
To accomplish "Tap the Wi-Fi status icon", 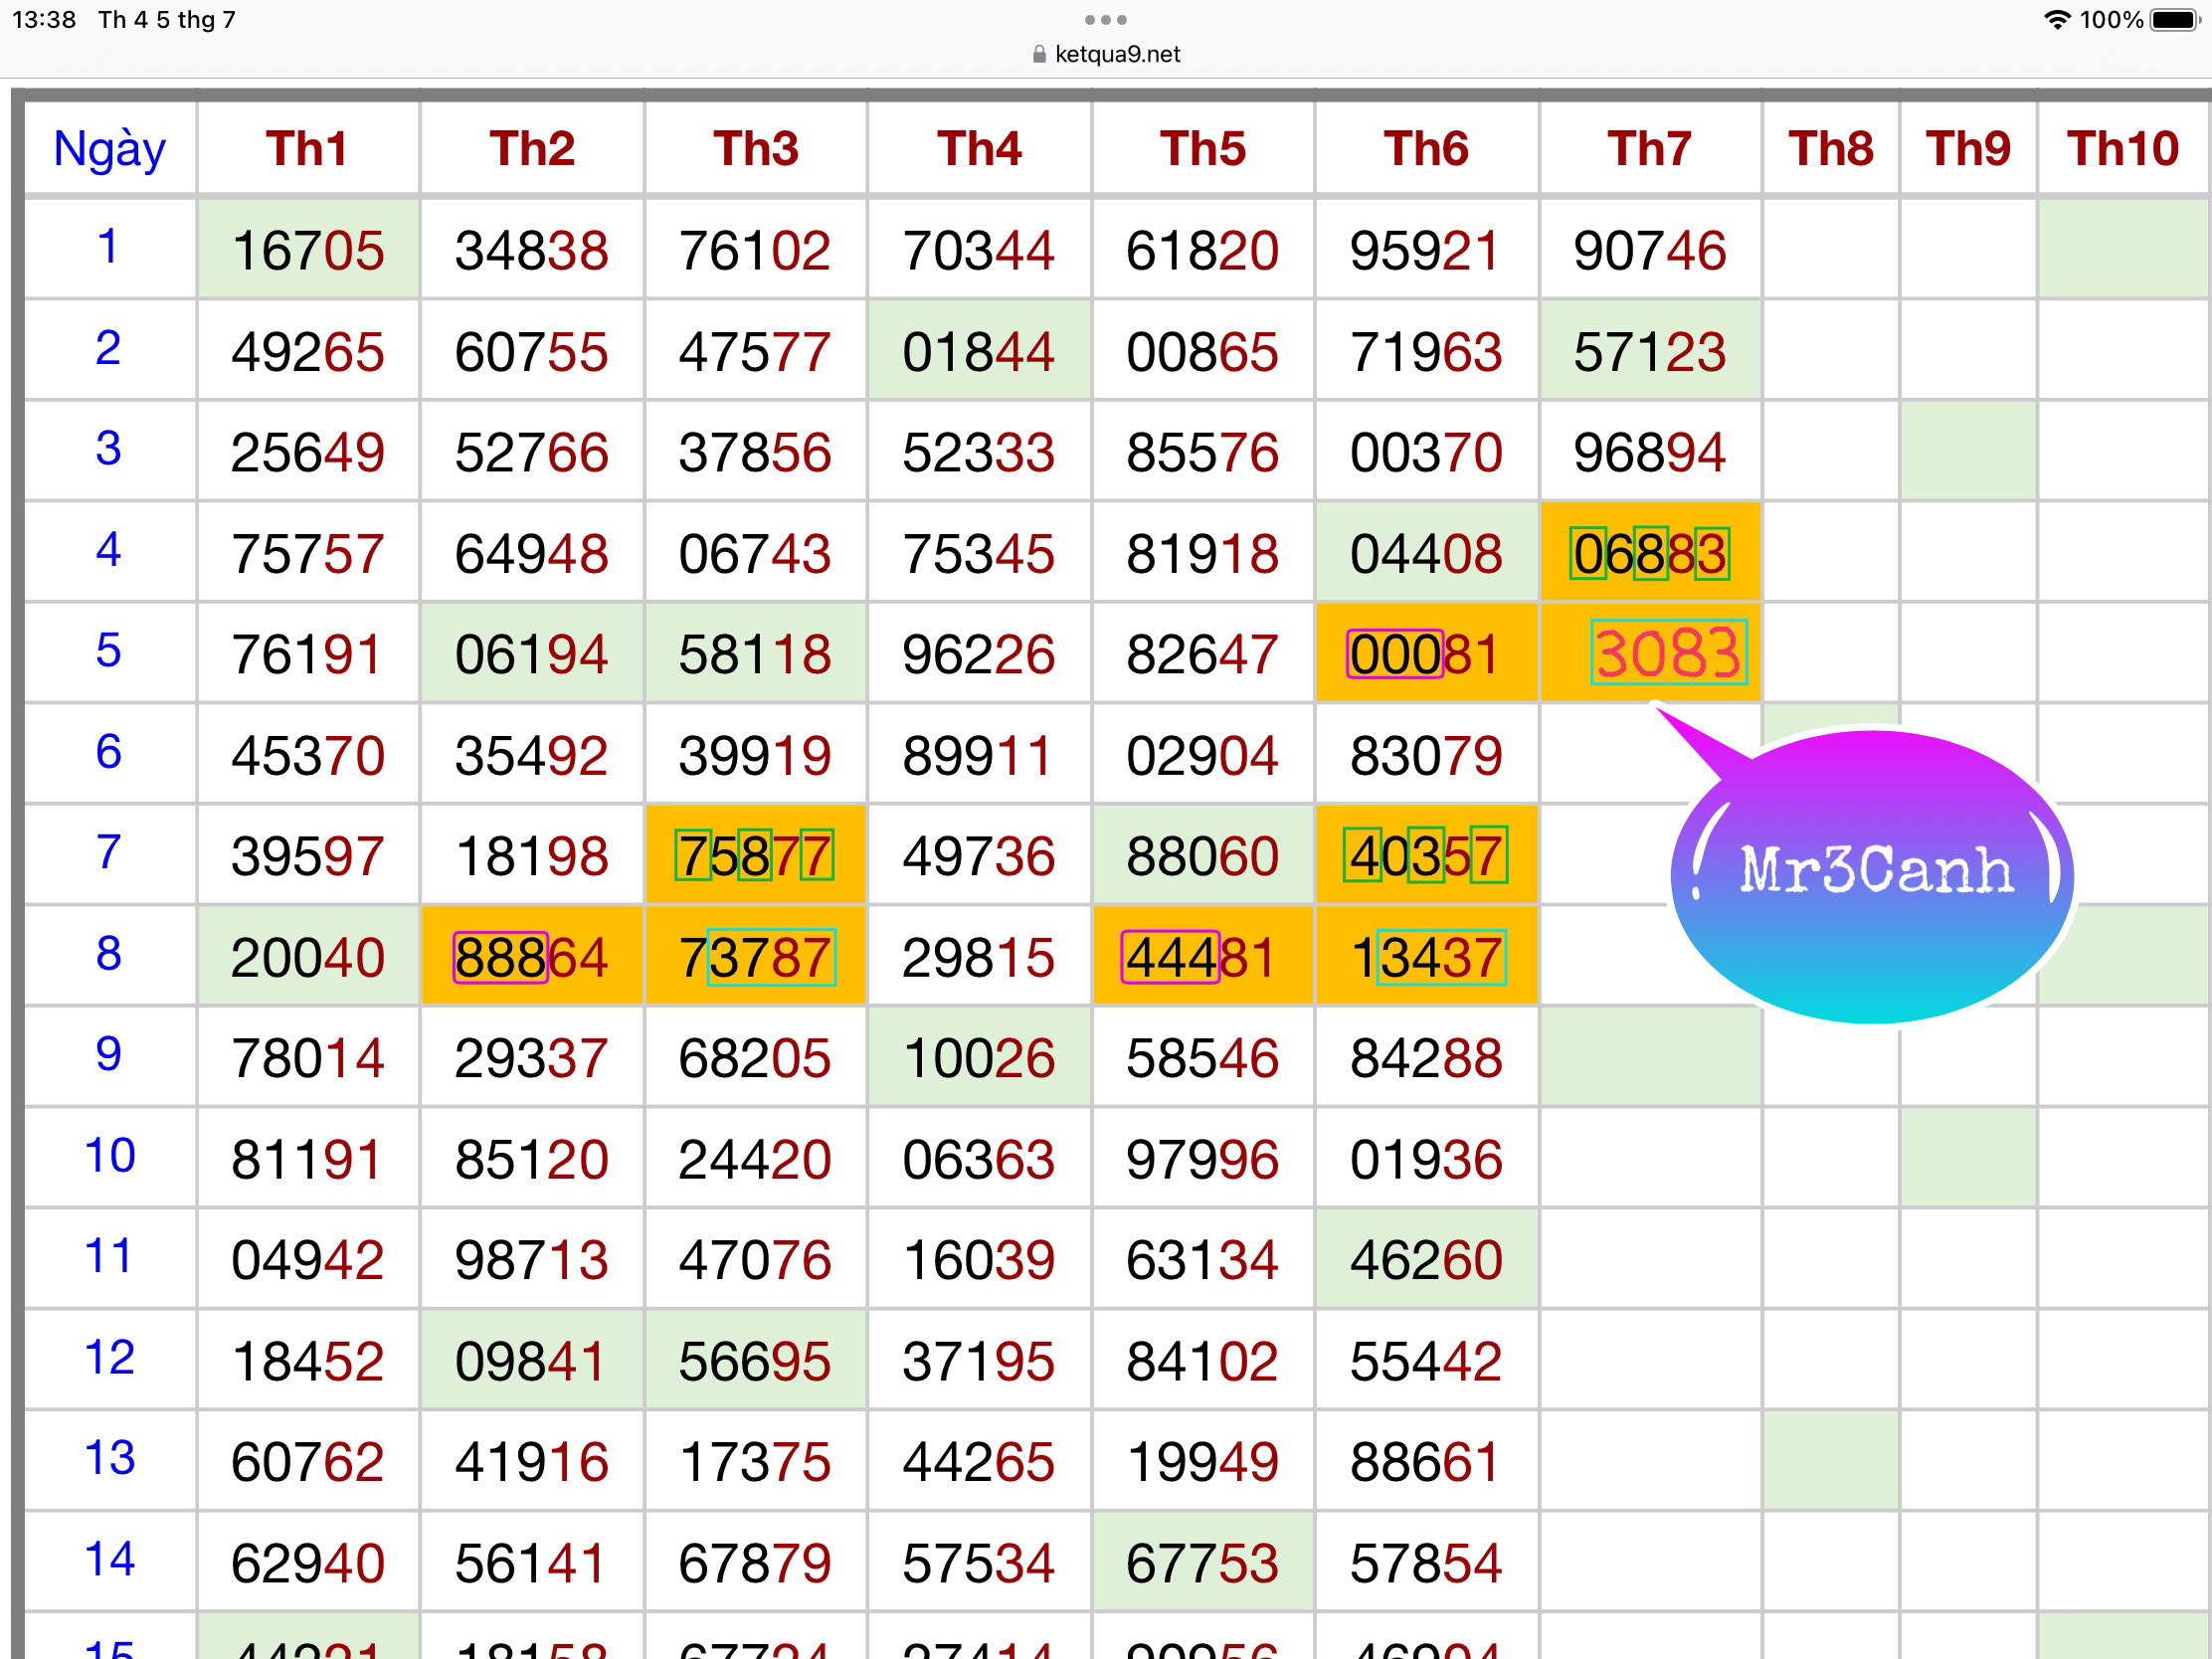I will [2056, 20].
